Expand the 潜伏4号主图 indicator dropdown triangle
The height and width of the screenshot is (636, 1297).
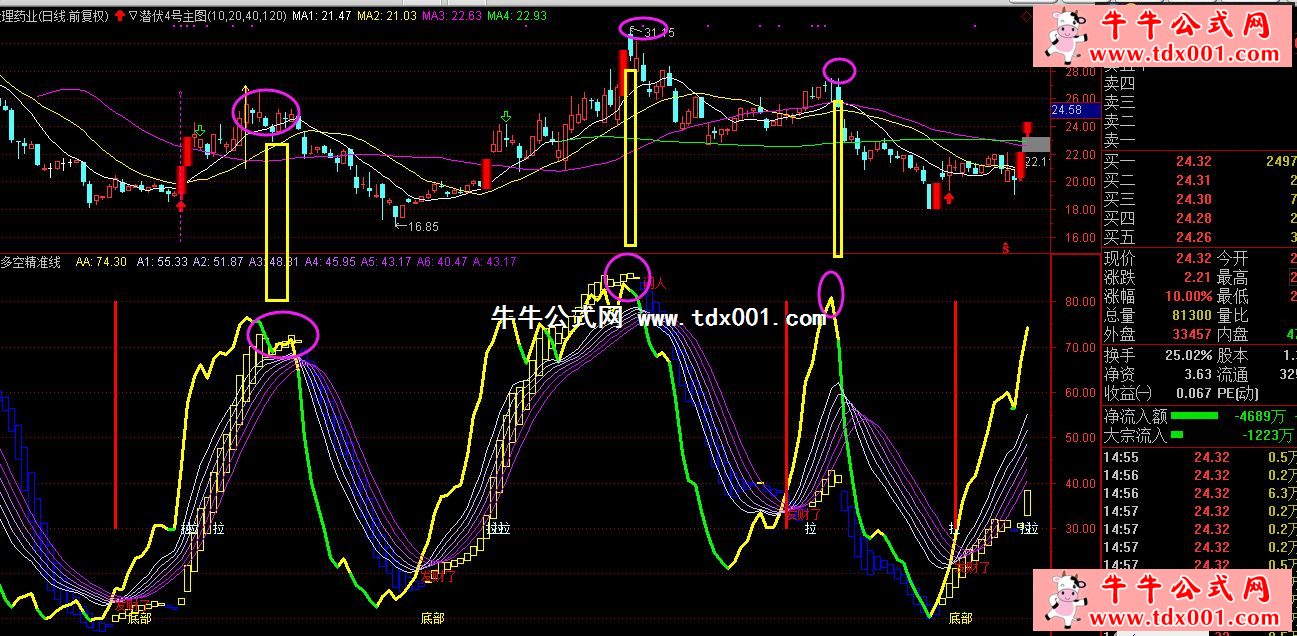tap(135, 16)
